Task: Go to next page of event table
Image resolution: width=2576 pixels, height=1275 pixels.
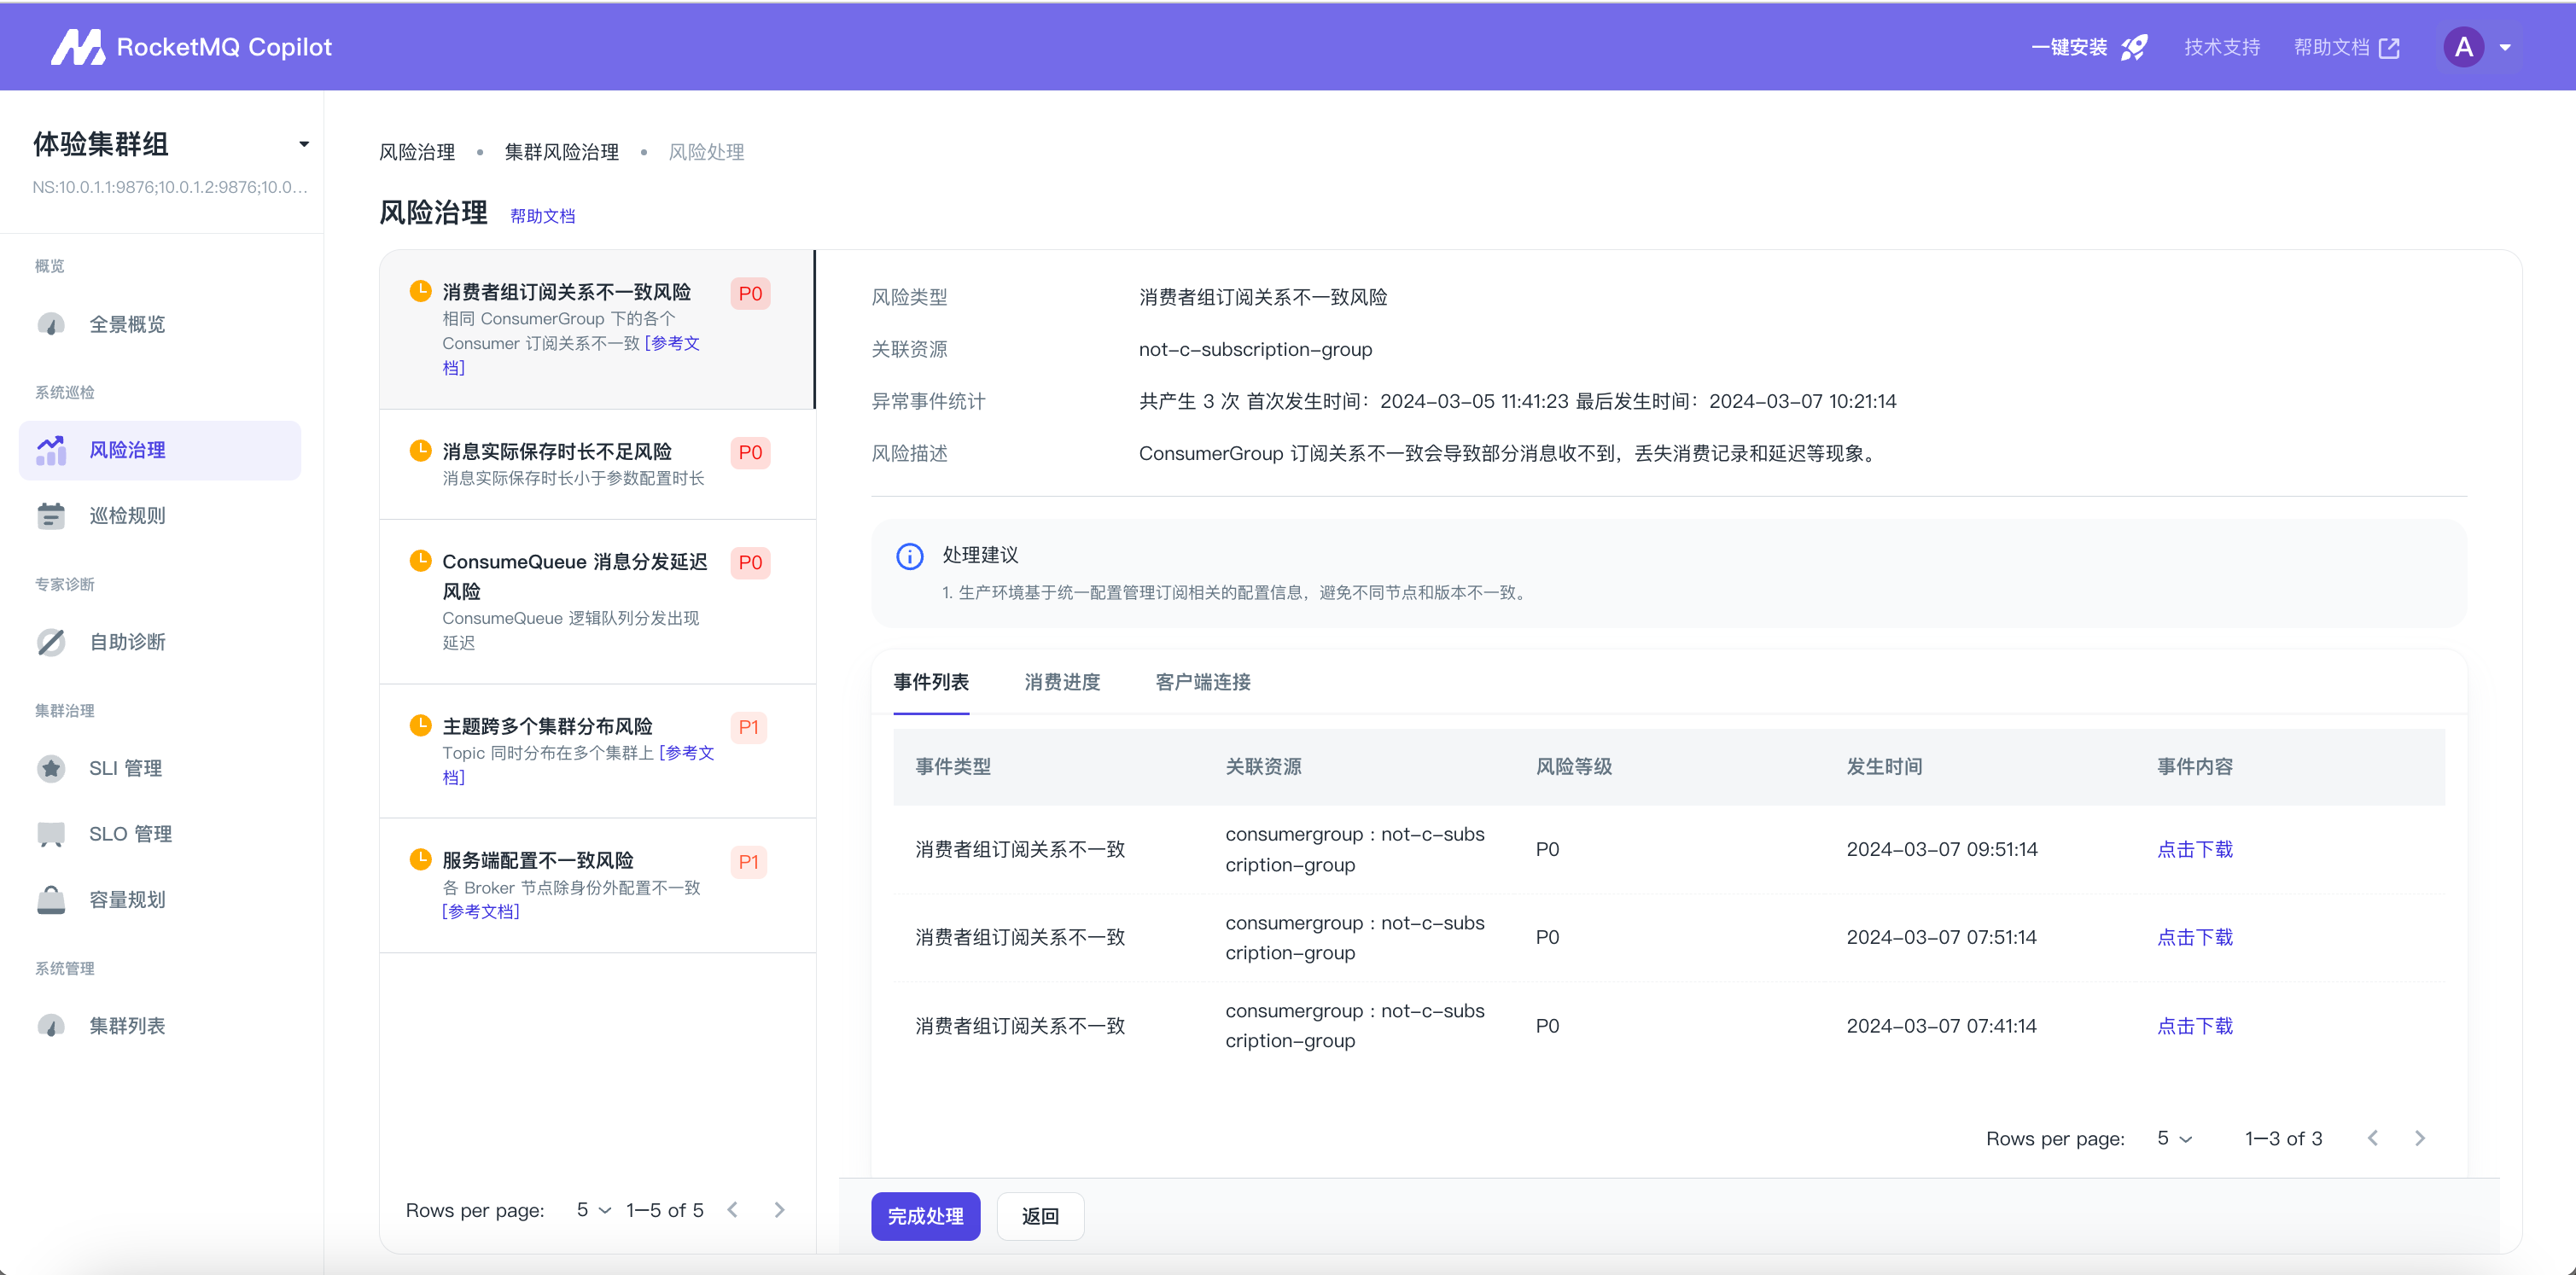Action: coord(2420,1138)
